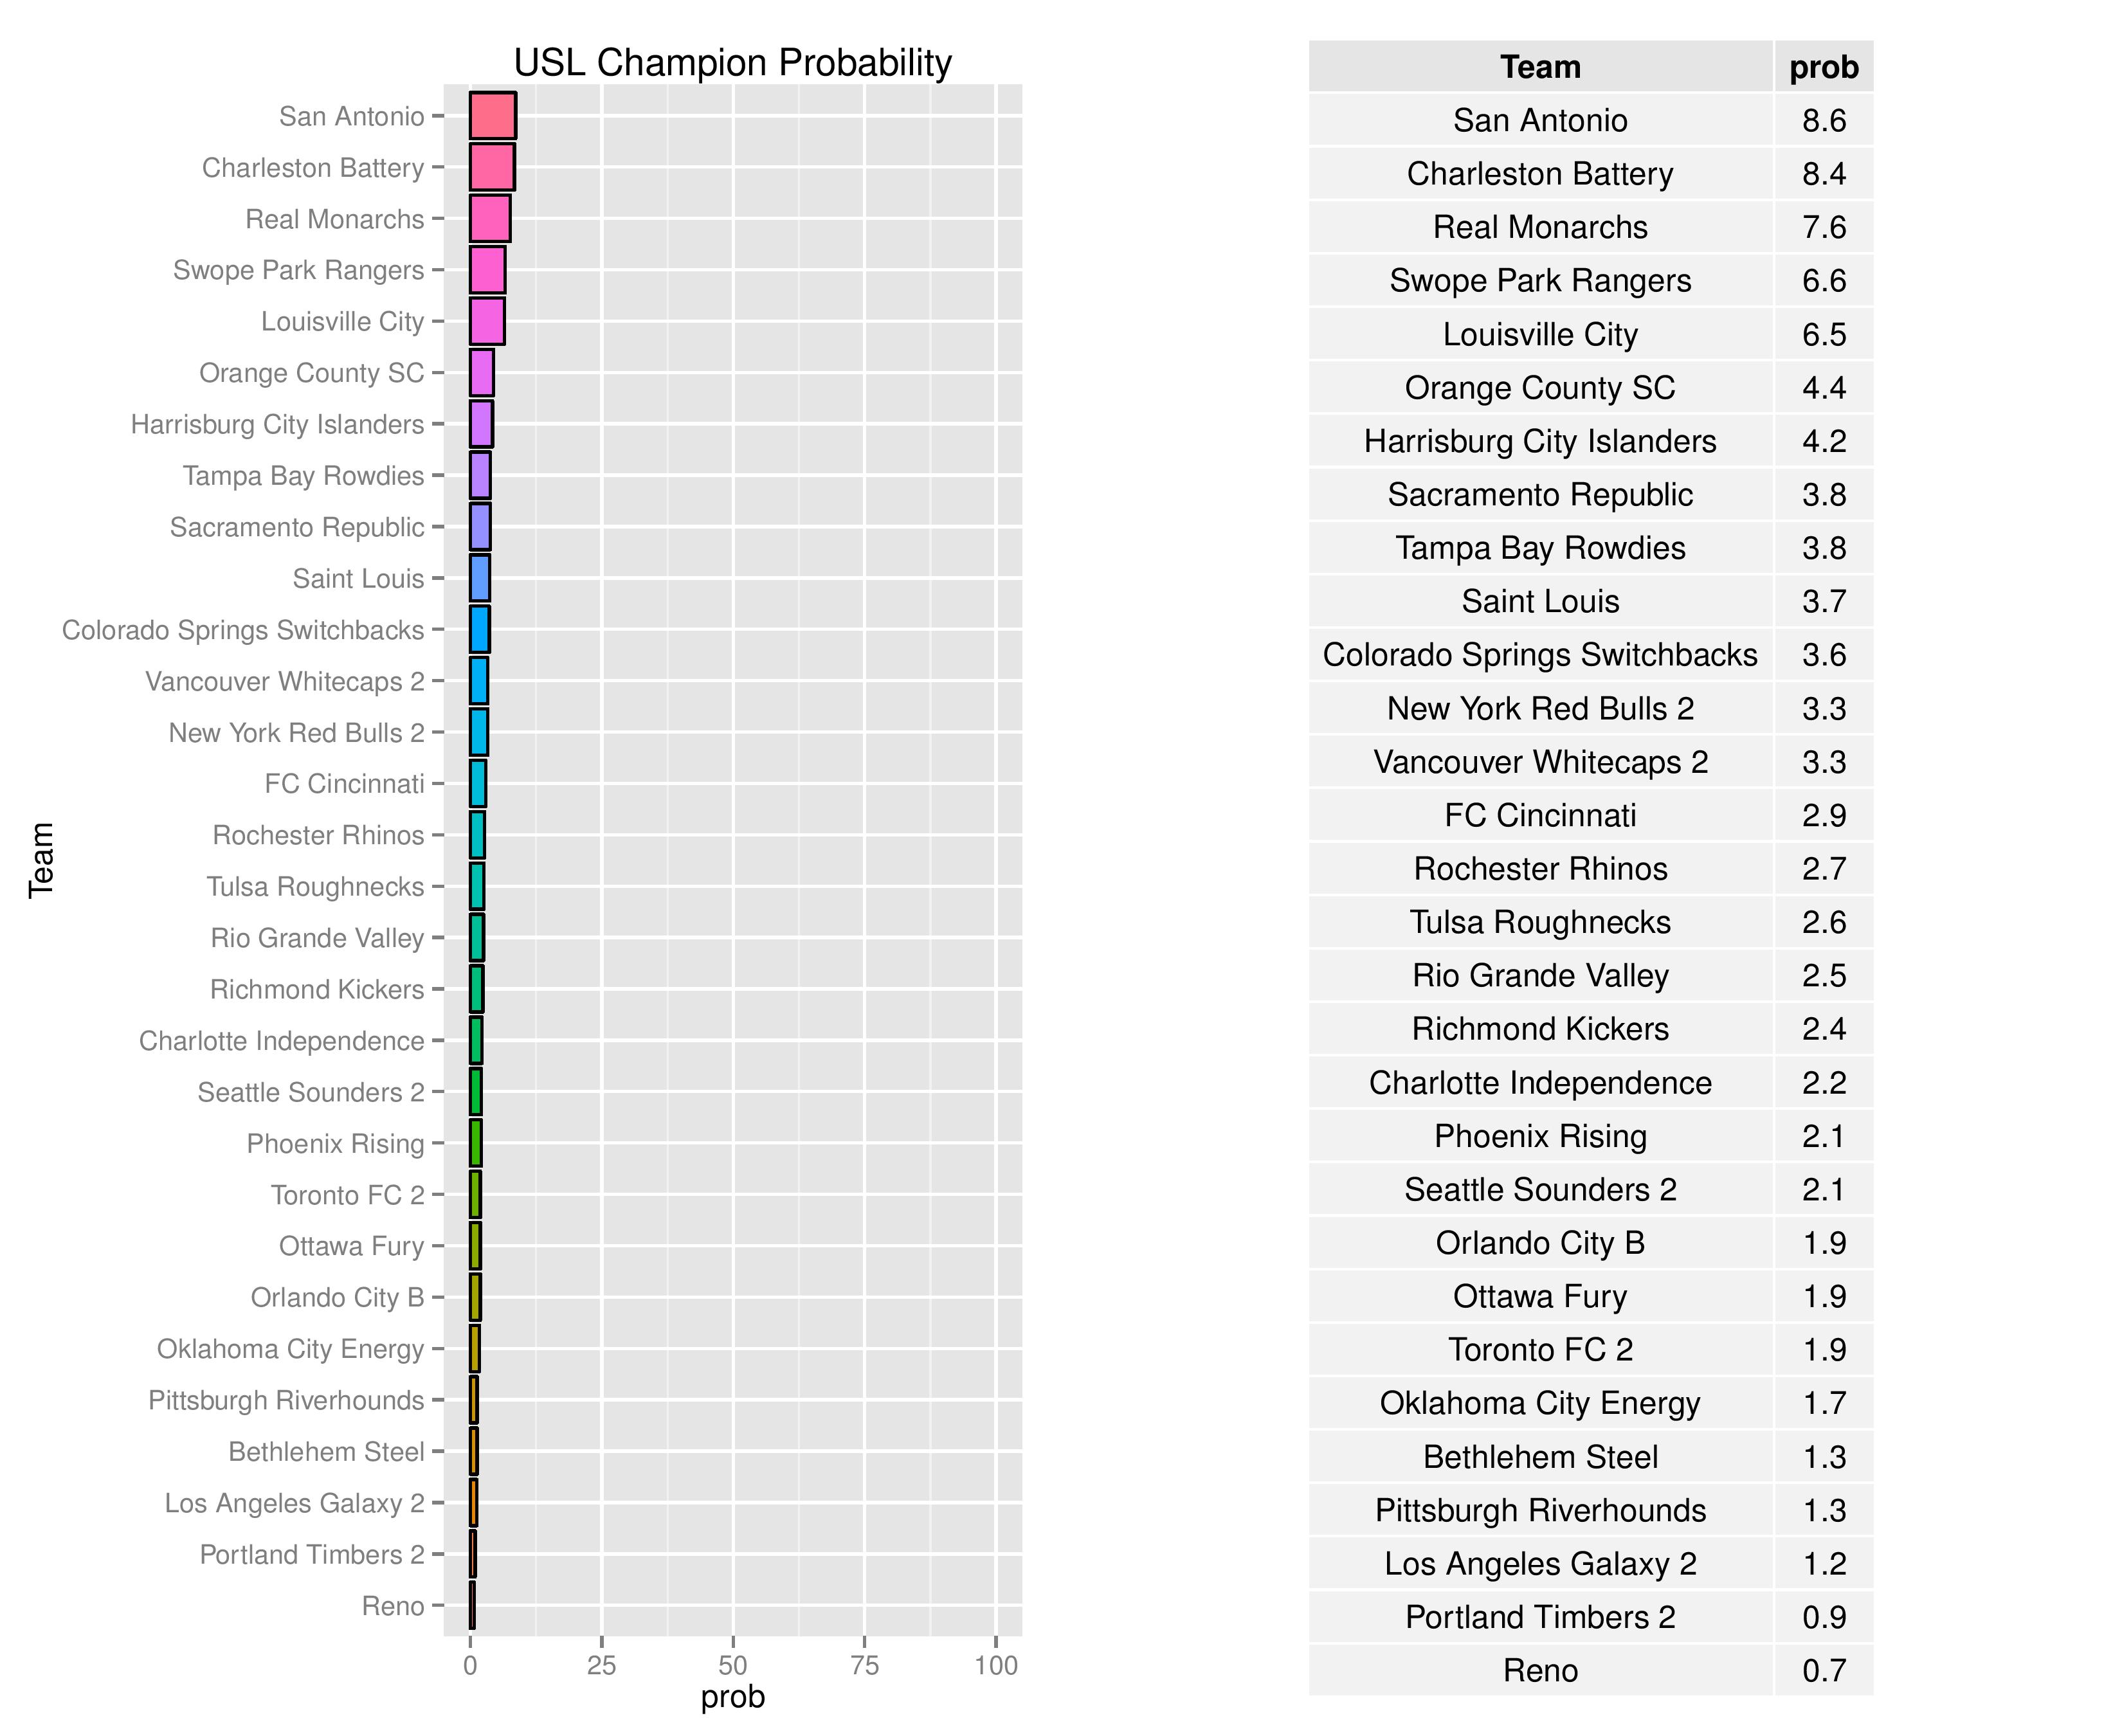Screen dimensions: 2122x1736
Task: Select the Charleston Battery bar
Action: click(x=492, y=167)
